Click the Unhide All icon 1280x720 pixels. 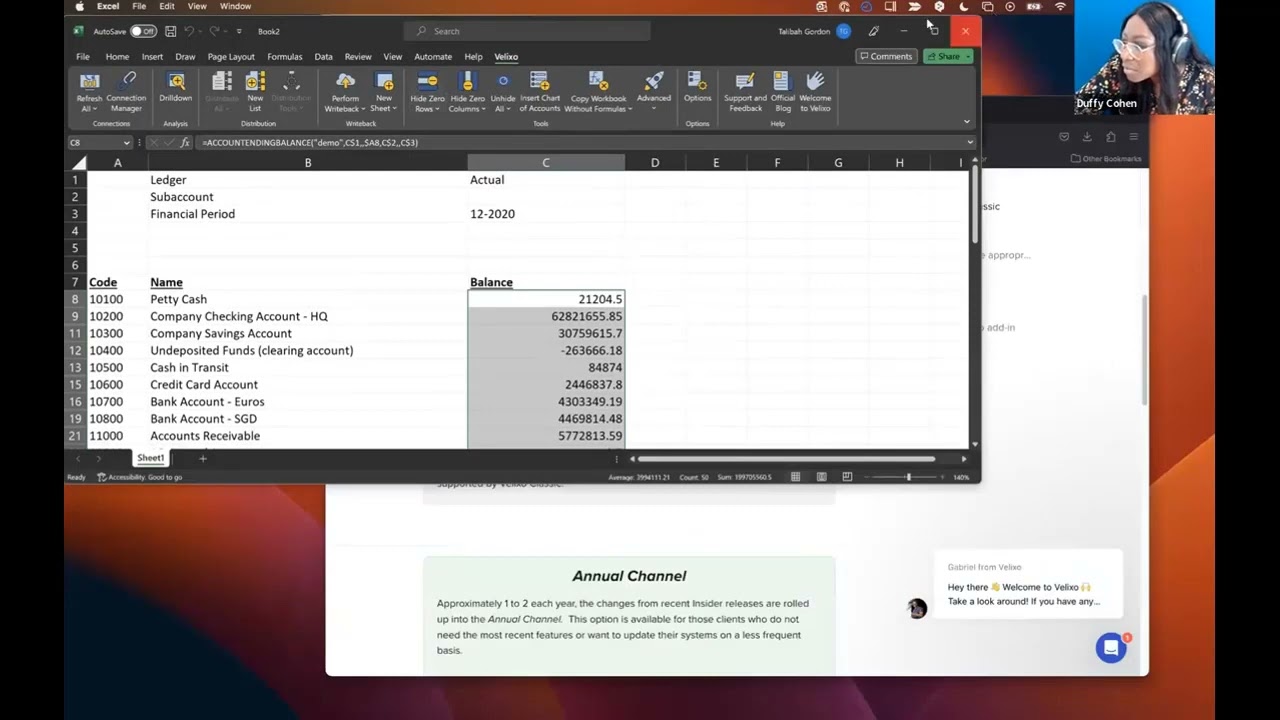coord(503,82)
